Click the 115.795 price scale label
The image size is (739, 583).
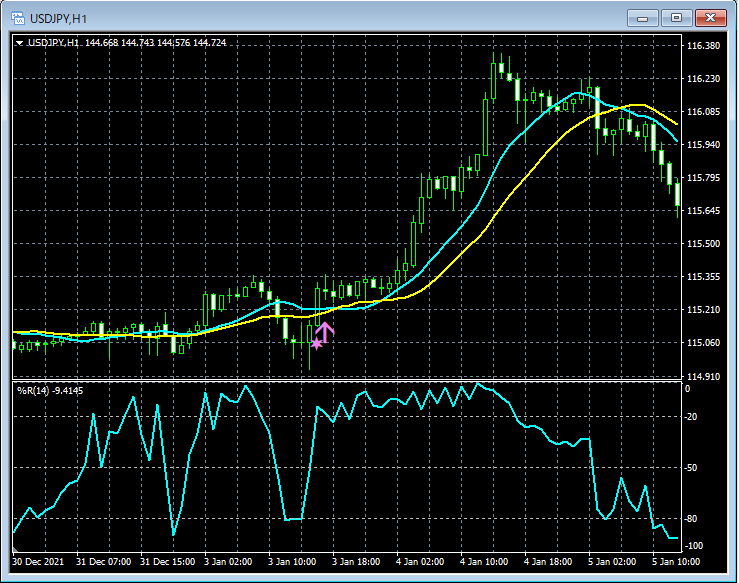tap(703, 178)
